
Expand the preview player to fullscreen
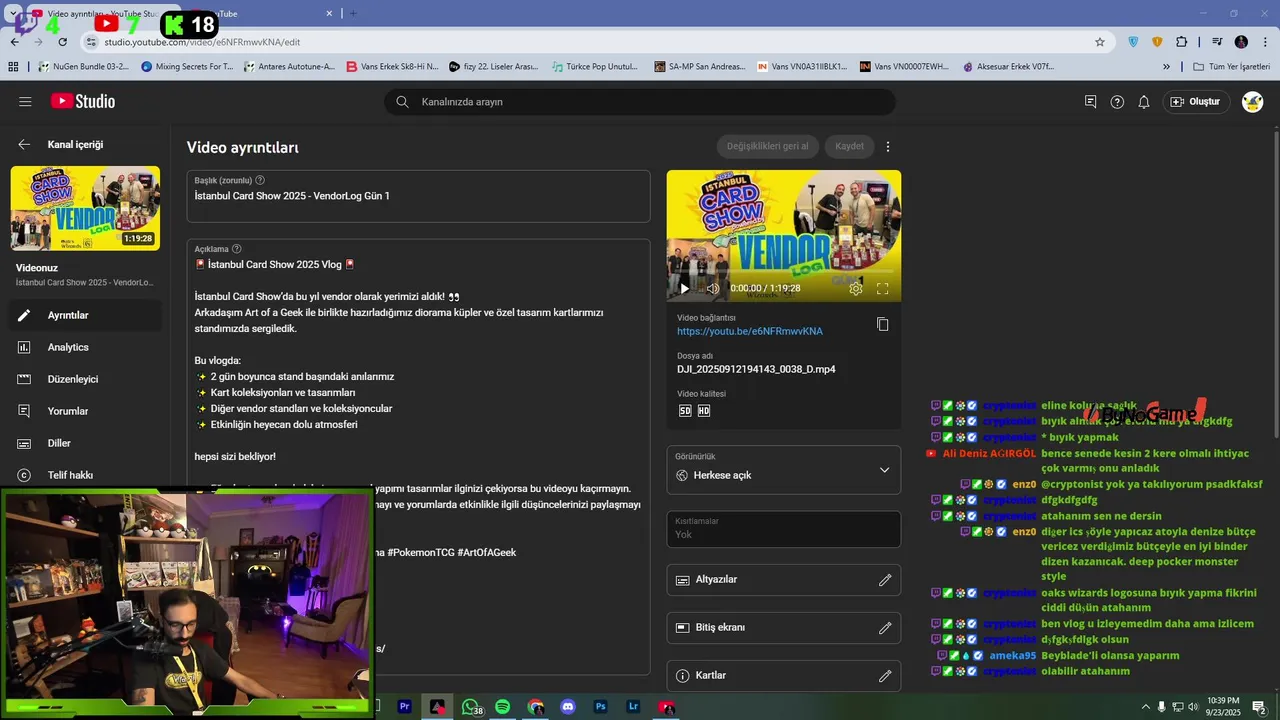tap(883, 288)
